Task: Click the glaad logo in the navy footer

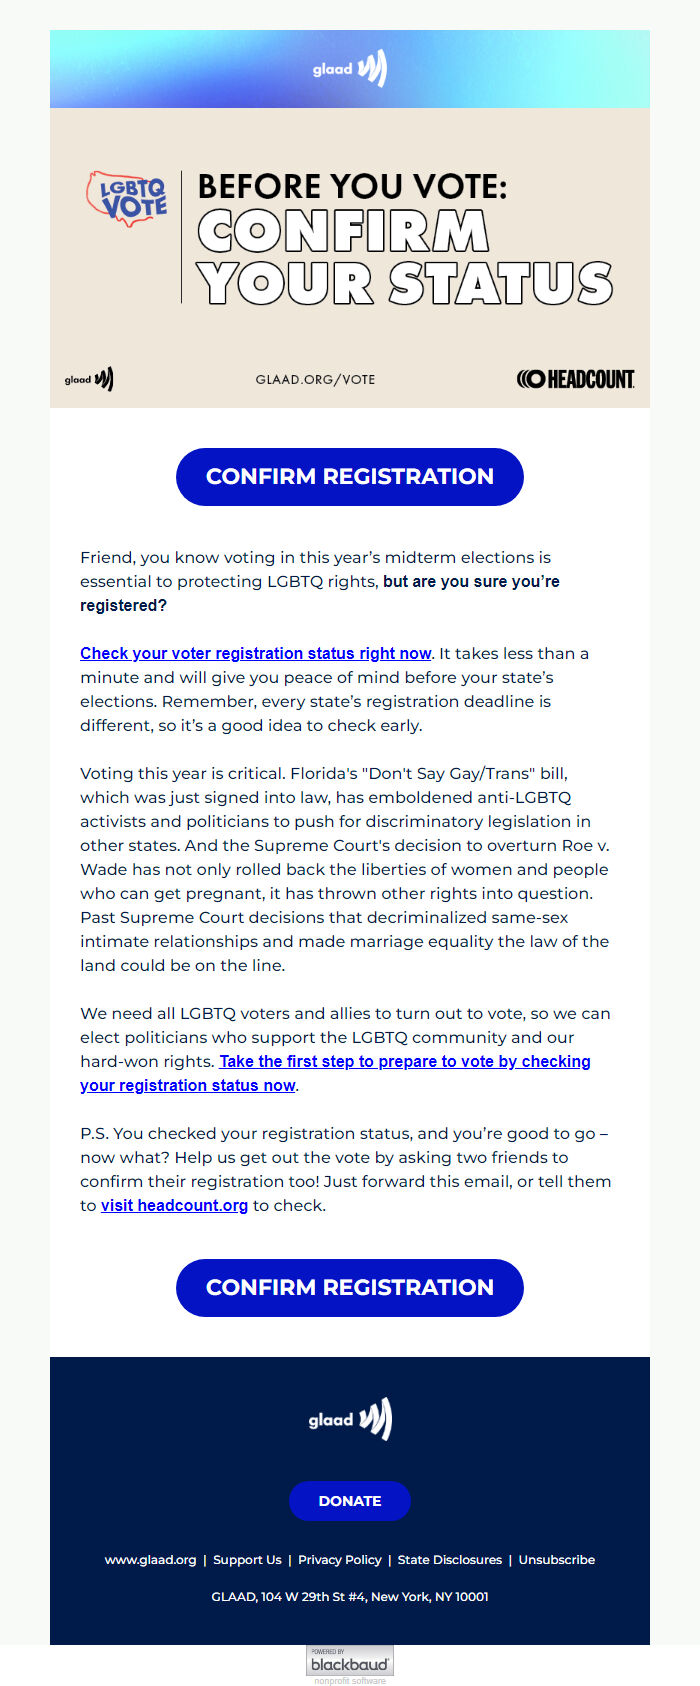Action: click(x=350, y=1417)
